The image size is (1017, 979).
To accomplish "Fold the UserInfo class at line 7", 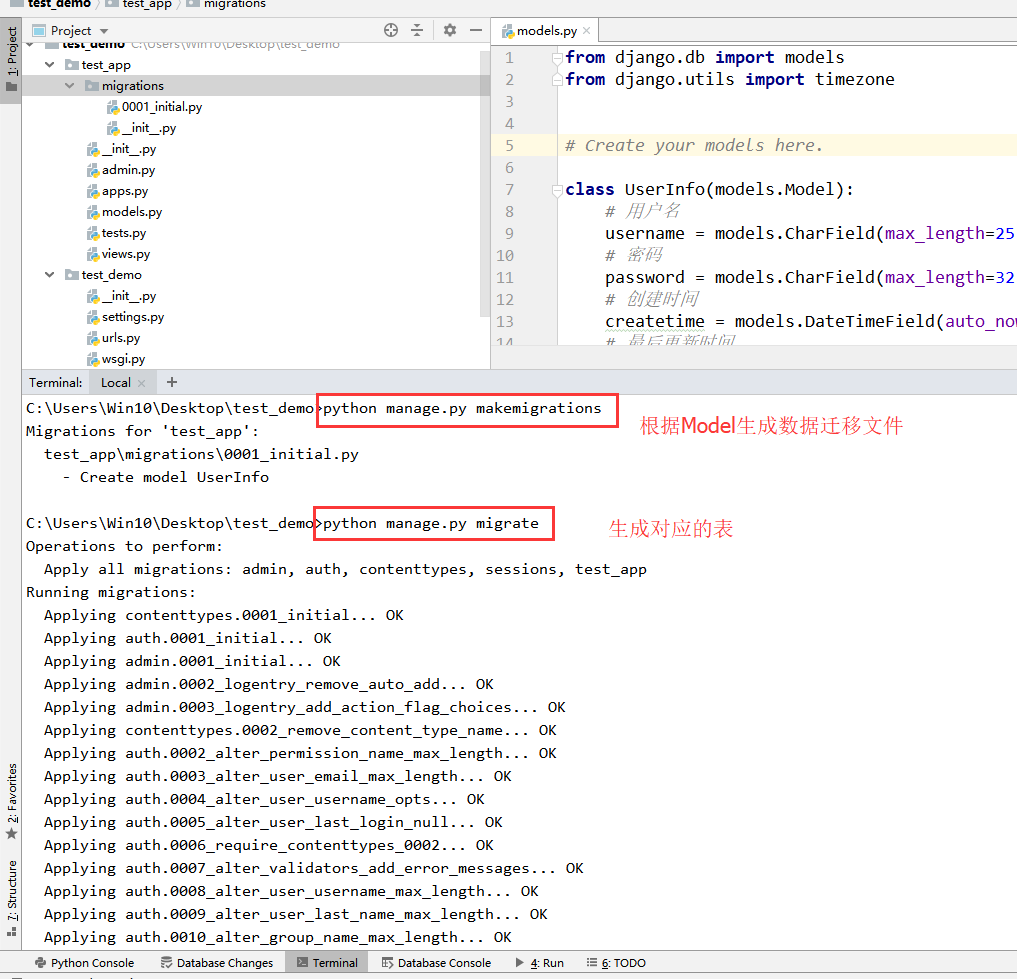I will tap(557, 190).
